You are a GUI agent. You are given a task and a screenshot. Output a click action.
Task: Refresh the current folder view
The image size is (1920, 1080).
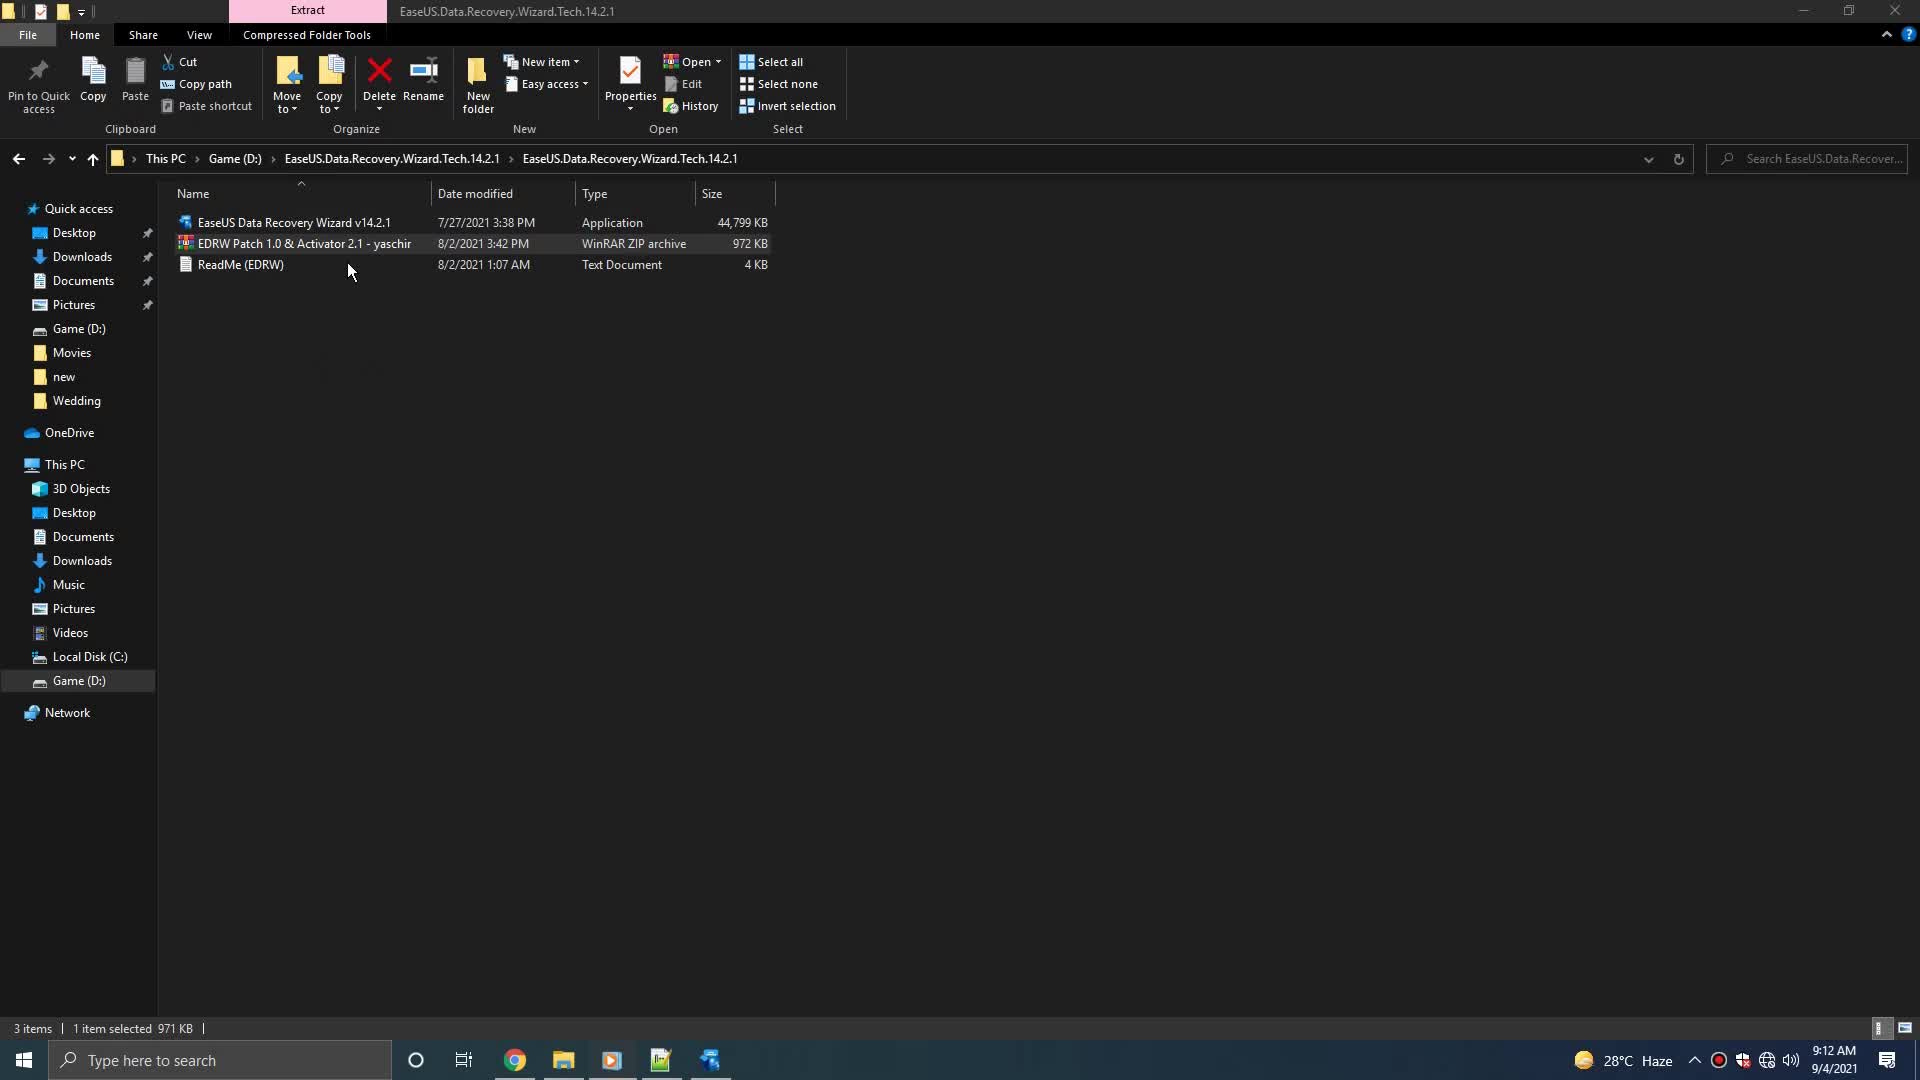[x=1679, y=158]
